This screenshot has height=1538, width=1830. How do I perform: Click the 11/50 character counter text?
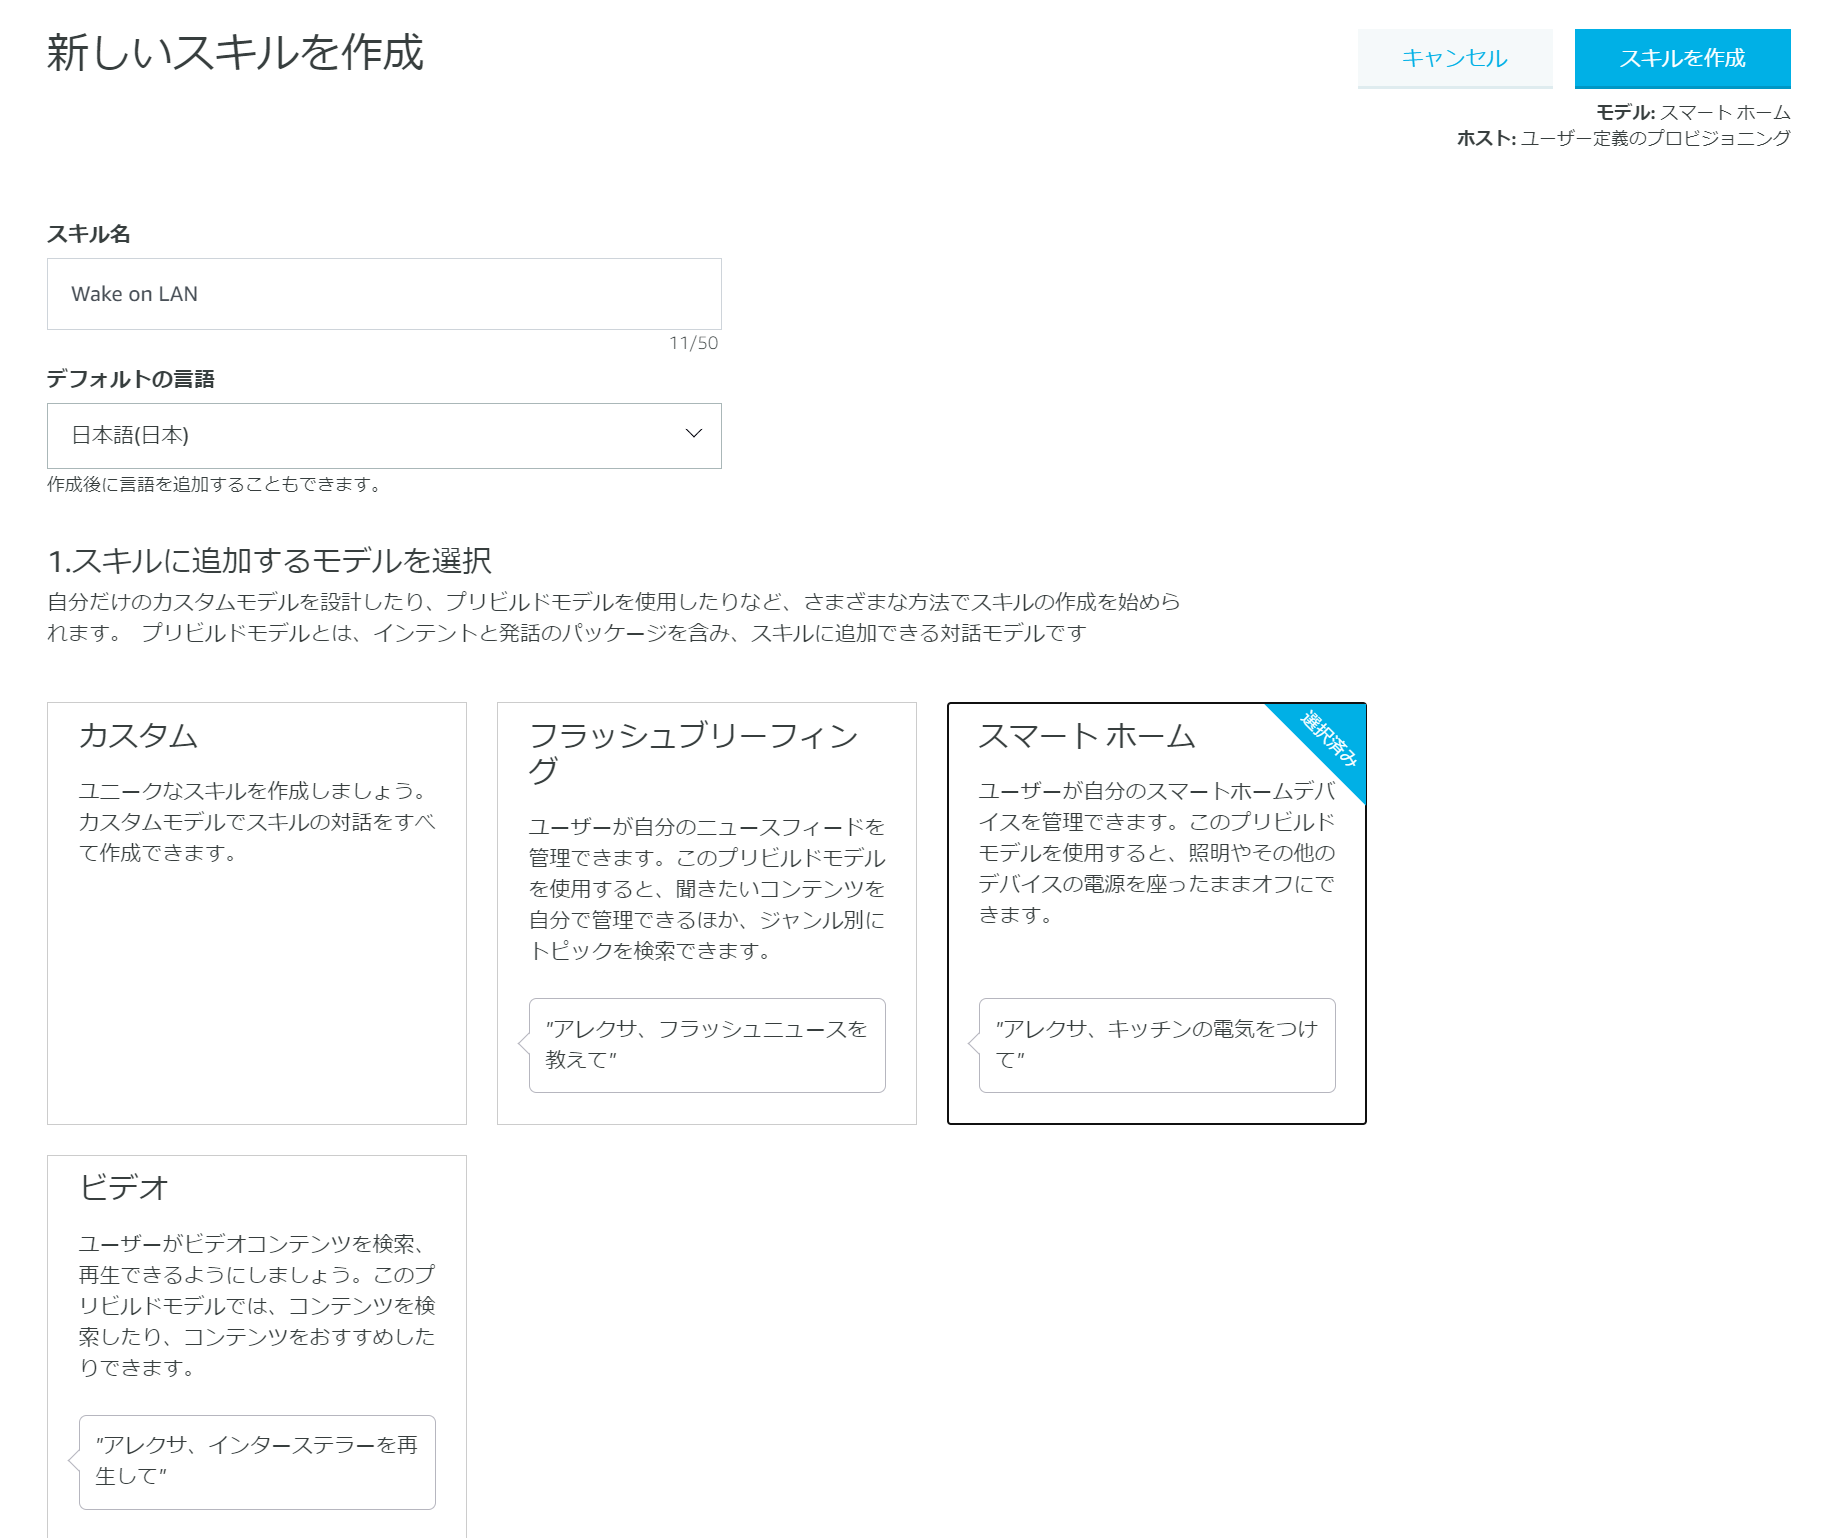coord(693,343)
